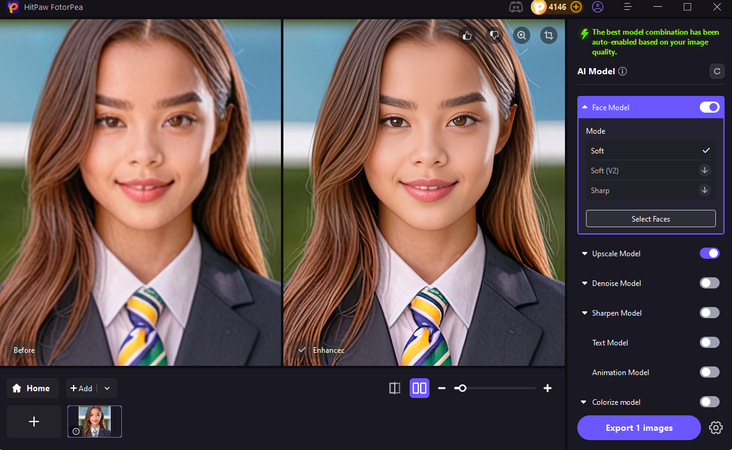Click the thumbs down feedback icon
This screenshot has height=450, width=732.
point(494,35)
